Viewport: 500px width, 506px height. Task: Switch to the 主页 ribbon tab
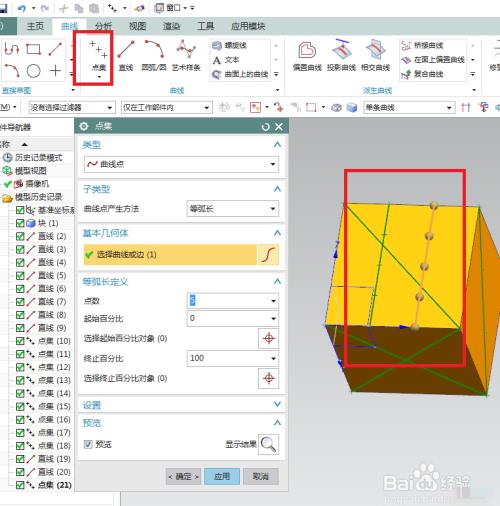(35, 26)
